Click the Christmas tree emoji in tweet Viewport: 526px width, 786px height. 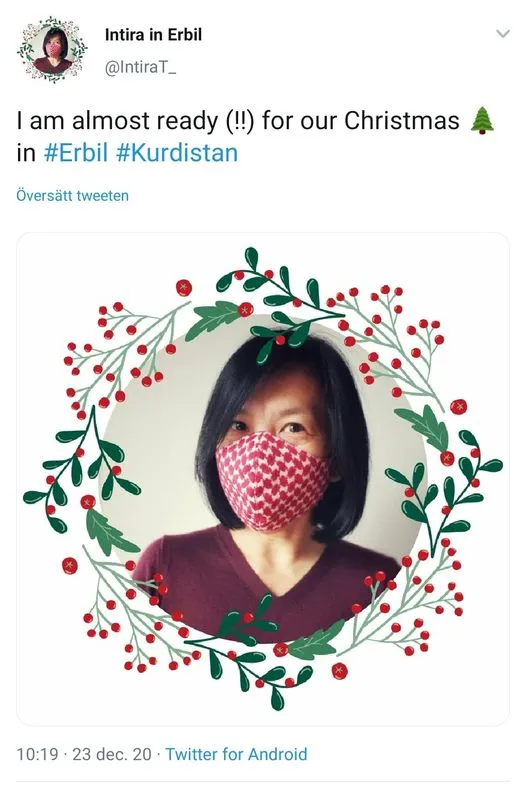coord(482,120)
